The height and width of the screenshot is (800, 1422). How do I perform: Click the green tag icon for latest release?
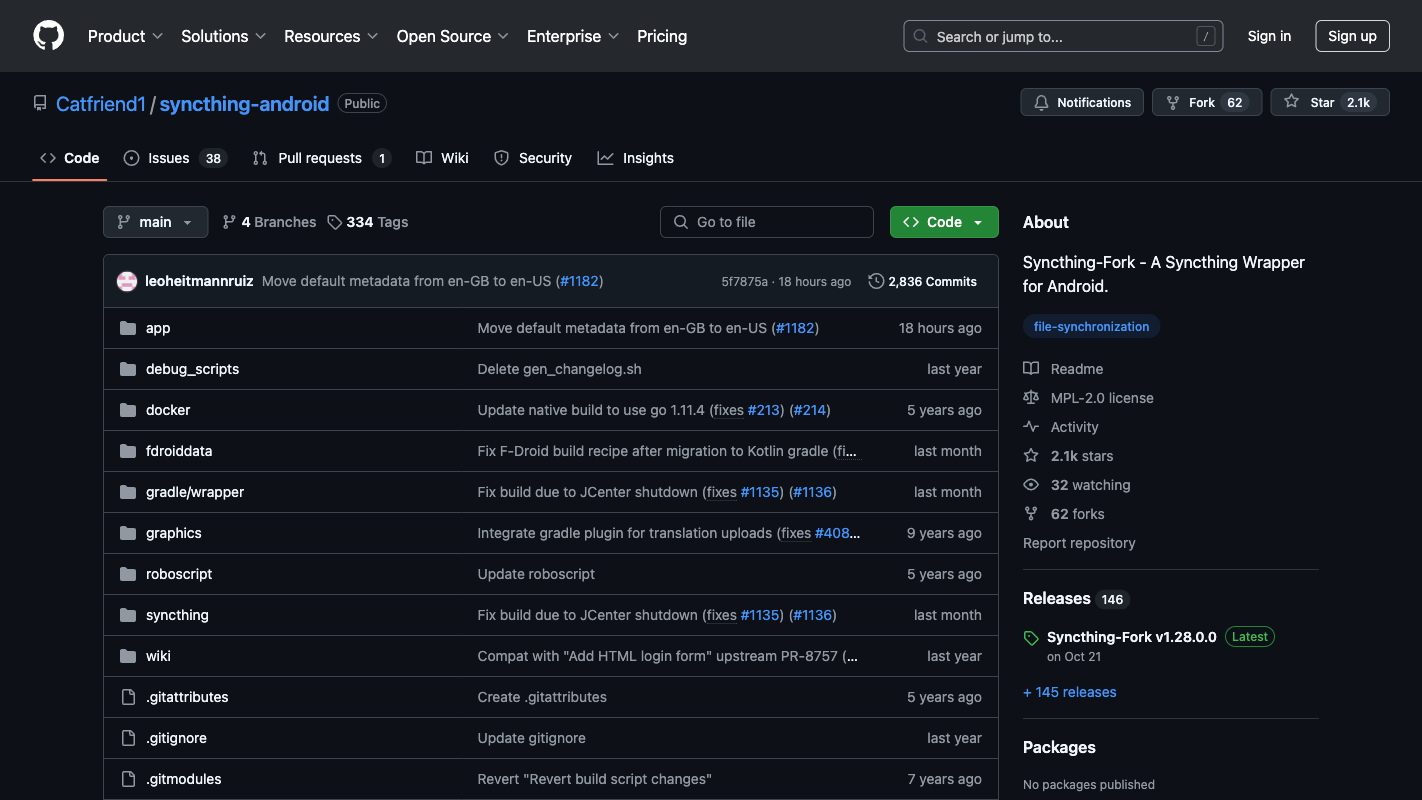pos(1031,638)
